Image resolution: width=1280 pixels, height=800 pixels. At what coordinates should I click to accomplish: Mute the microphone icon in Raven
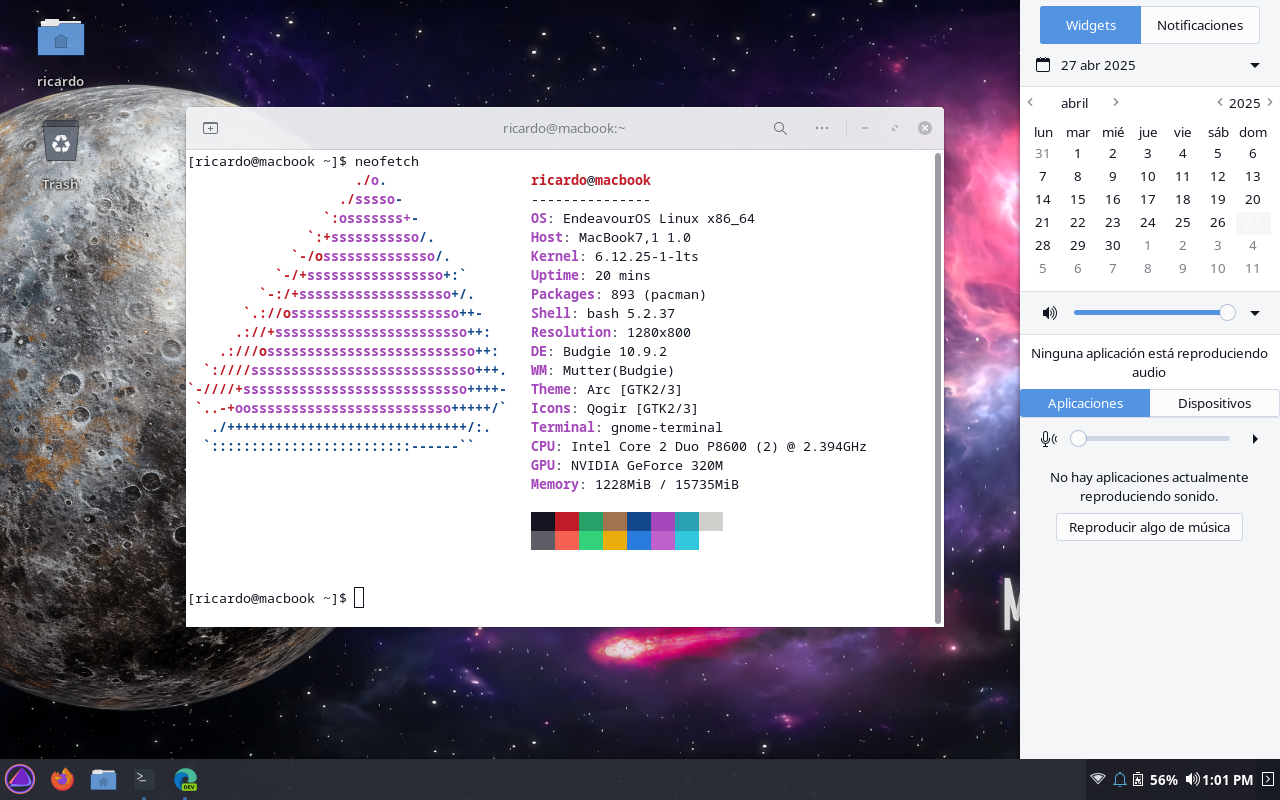1048,439
